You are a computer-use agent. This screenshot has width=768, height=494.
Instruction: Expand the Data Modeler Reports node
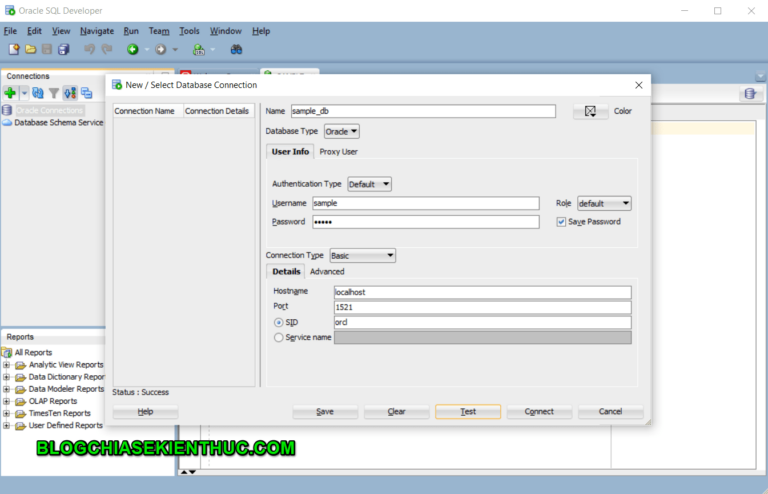(6, 389)
